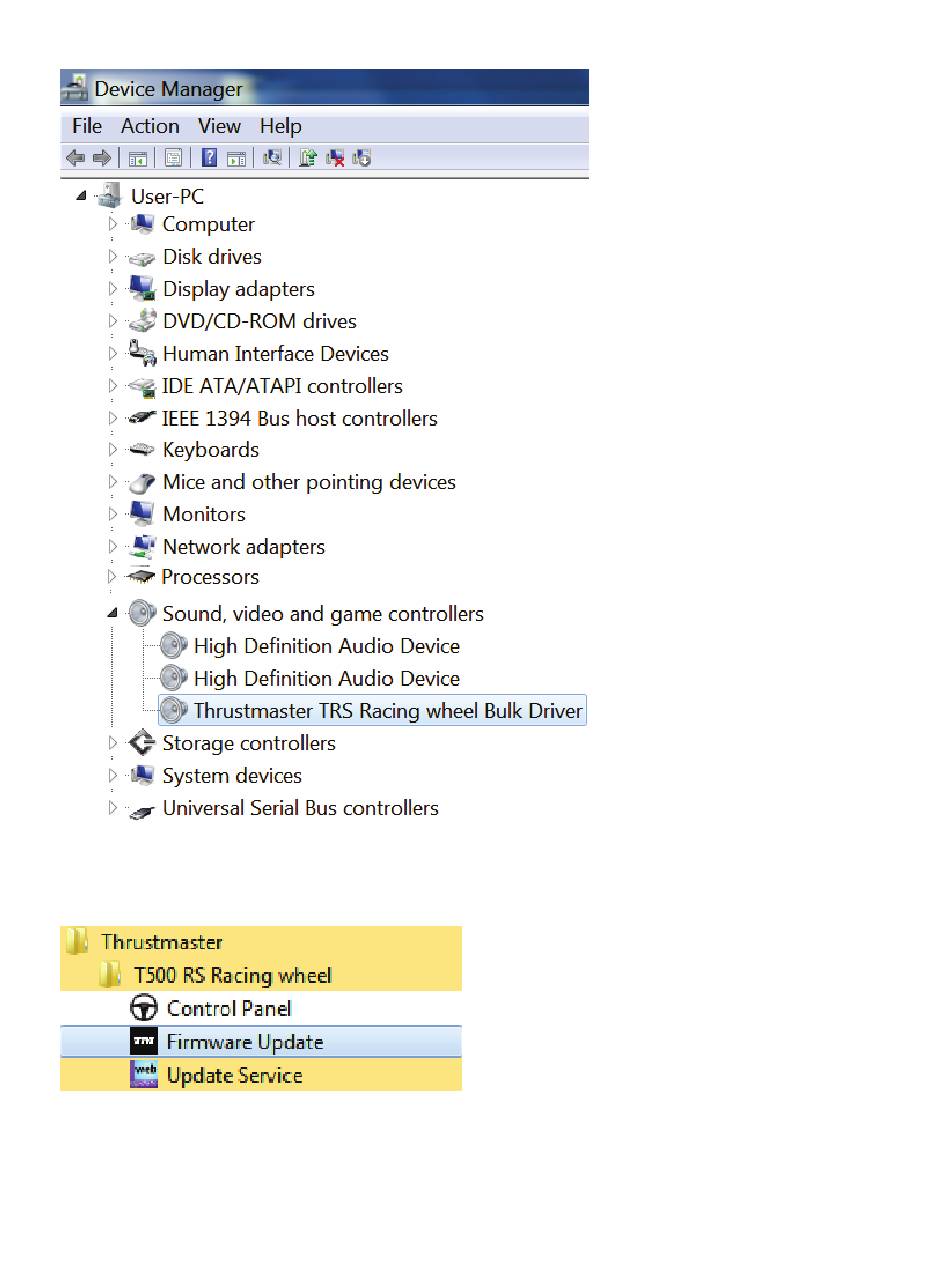The height and width of the screenshot is (1267, 950).
Task: Expand the Storage controllers category
Action: [x=113, y=743]
